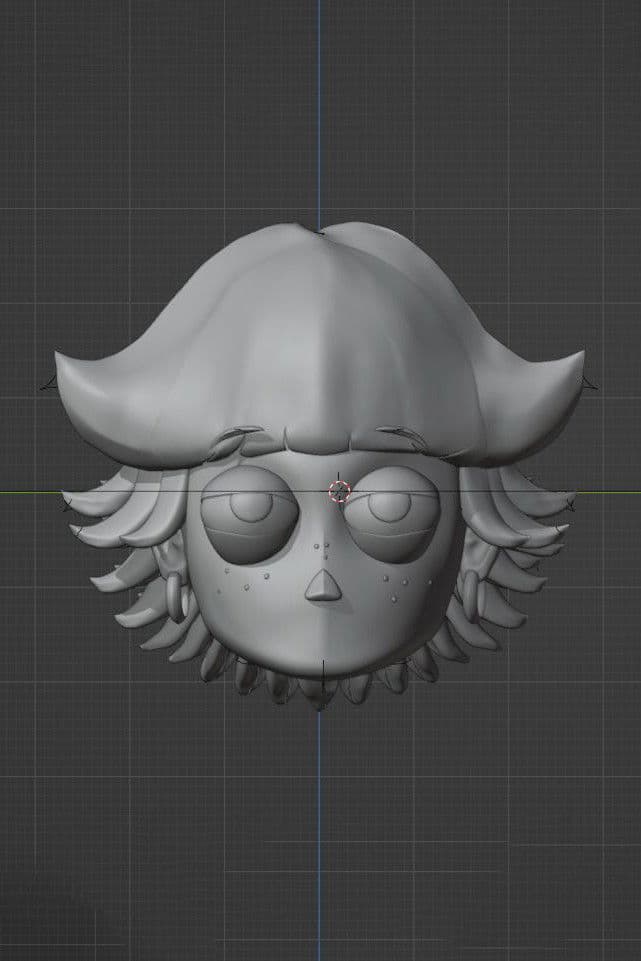Click the hair strand directly below the chin
The width and height of the screenshot is (641, 961).
click(320, 695)
